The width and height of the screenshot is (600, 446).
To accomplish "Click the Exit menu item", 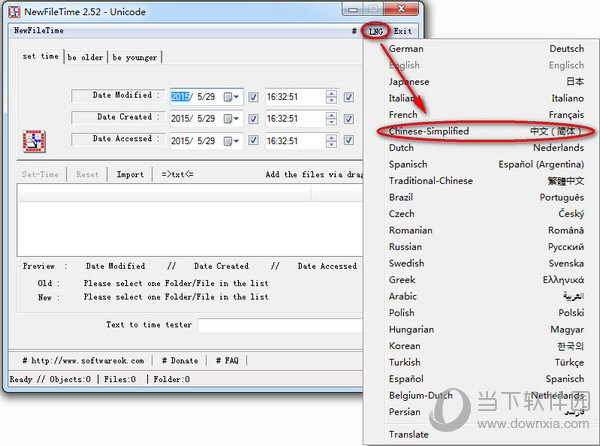I will point(403,31).
